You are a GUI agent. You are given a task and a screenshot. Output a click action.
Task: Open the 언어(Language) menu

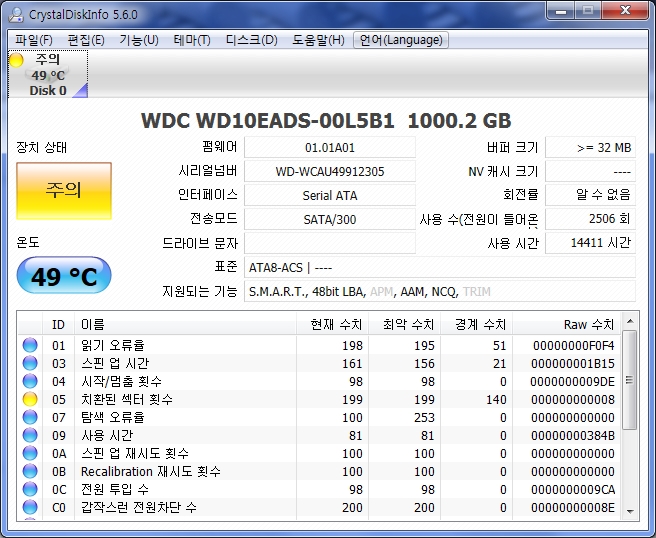coord(401,40)
